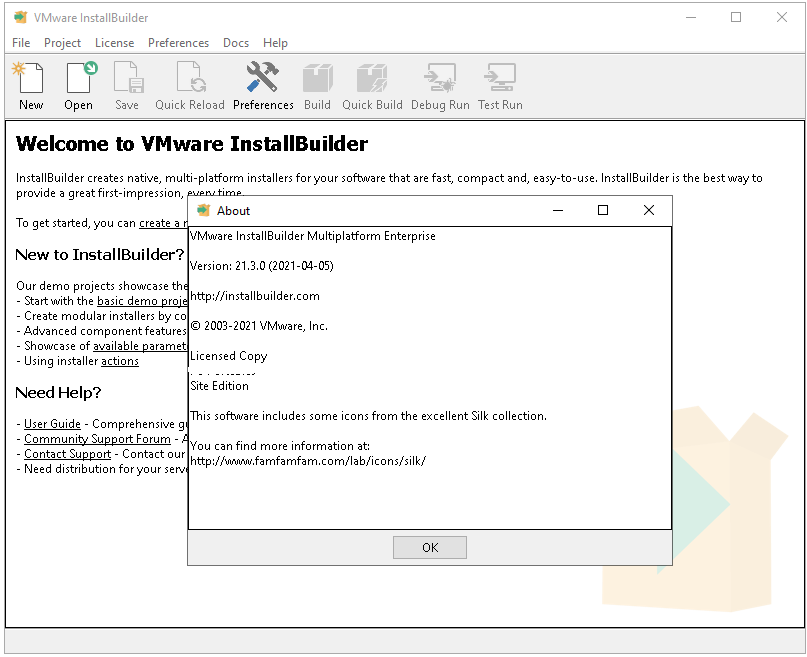Screen dimensions: 807x657
Task: Click the http://installbuilder.com text
Action: click(255, 296)
